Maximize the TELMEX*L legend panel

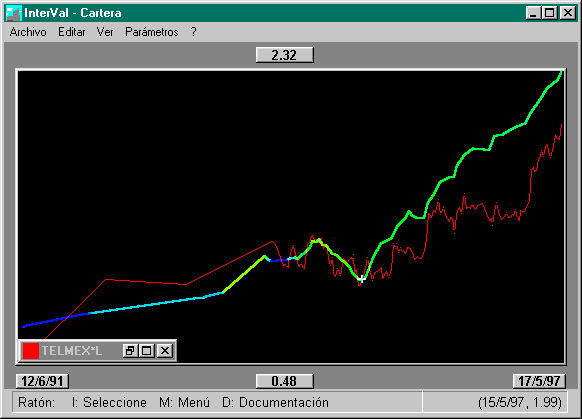pyautogui.click(x=147, y=351)
